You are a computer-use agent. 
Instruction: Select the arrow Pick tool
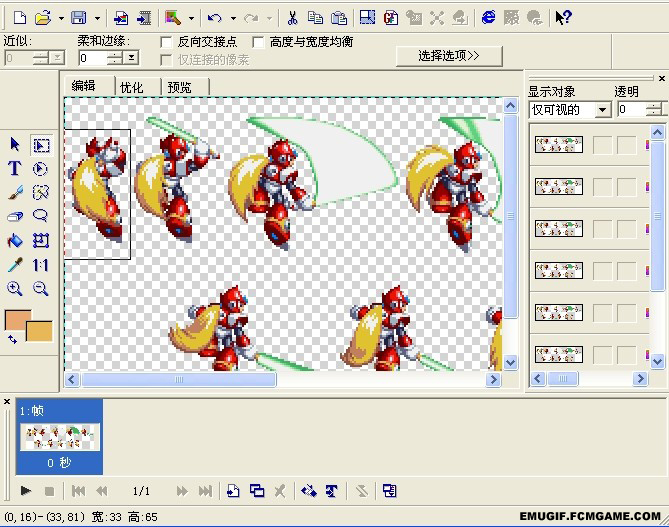tap(15, 145)
